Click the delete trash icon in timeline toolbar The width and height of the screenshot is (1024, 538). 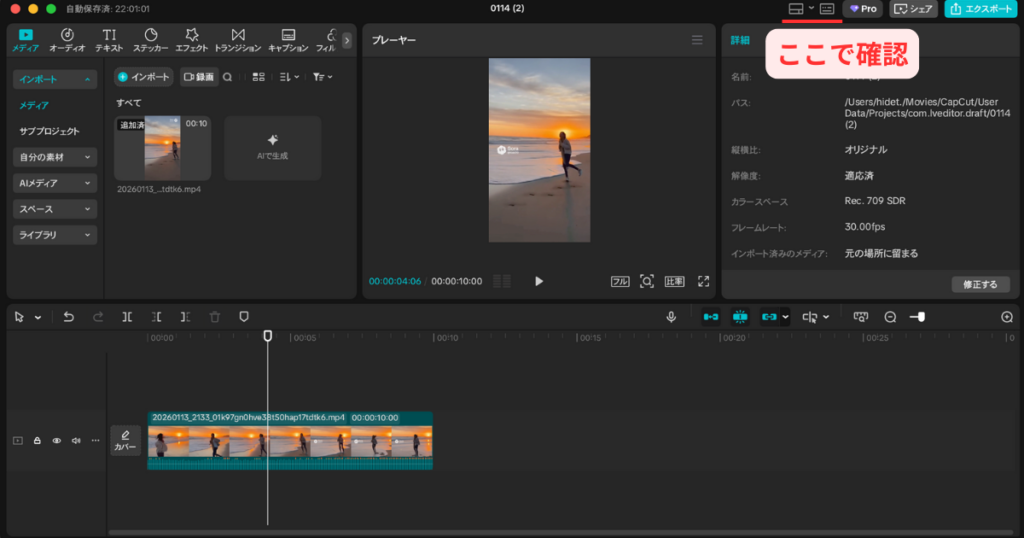point(215,317)
